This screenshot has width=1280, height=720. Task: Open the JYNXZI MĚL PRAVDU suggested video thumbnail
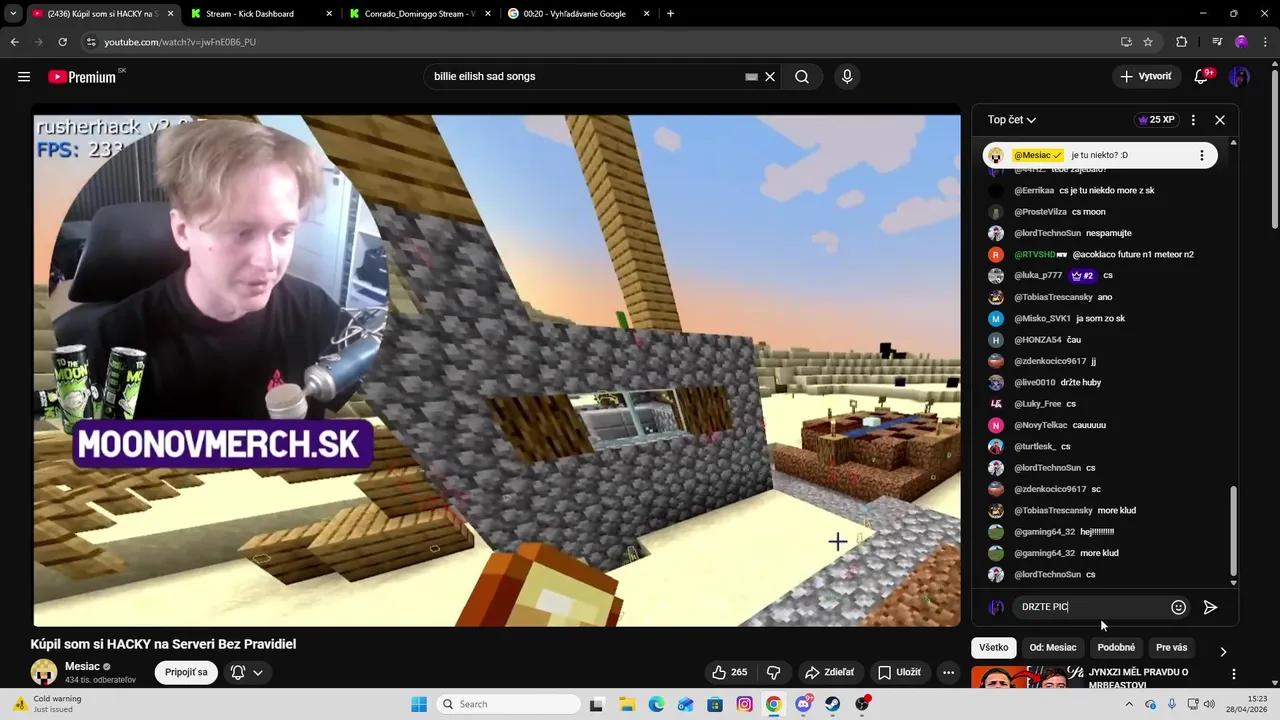click(1026, 678)
